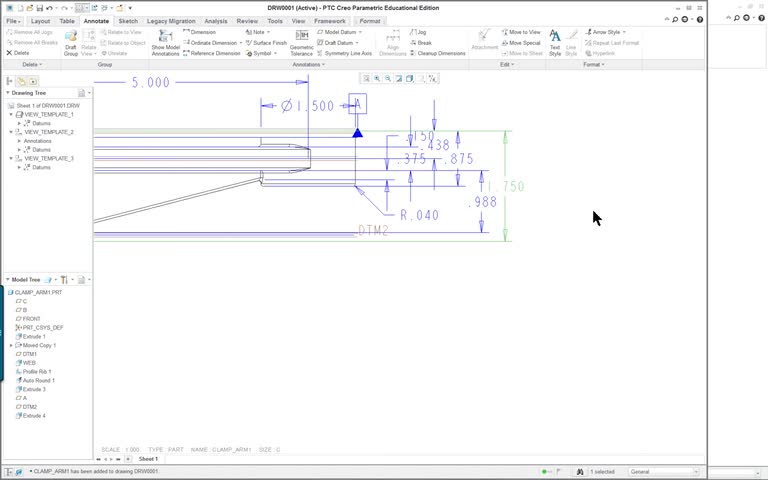Screen dimensions: 768x480
Task: Open the Symbol dropdown arrow
Action: (275, 53)
